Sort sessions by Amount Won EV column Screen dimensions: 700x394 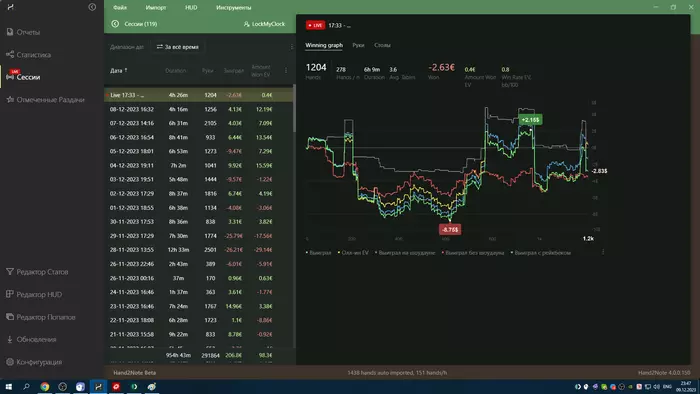click(x=261, y=71)
